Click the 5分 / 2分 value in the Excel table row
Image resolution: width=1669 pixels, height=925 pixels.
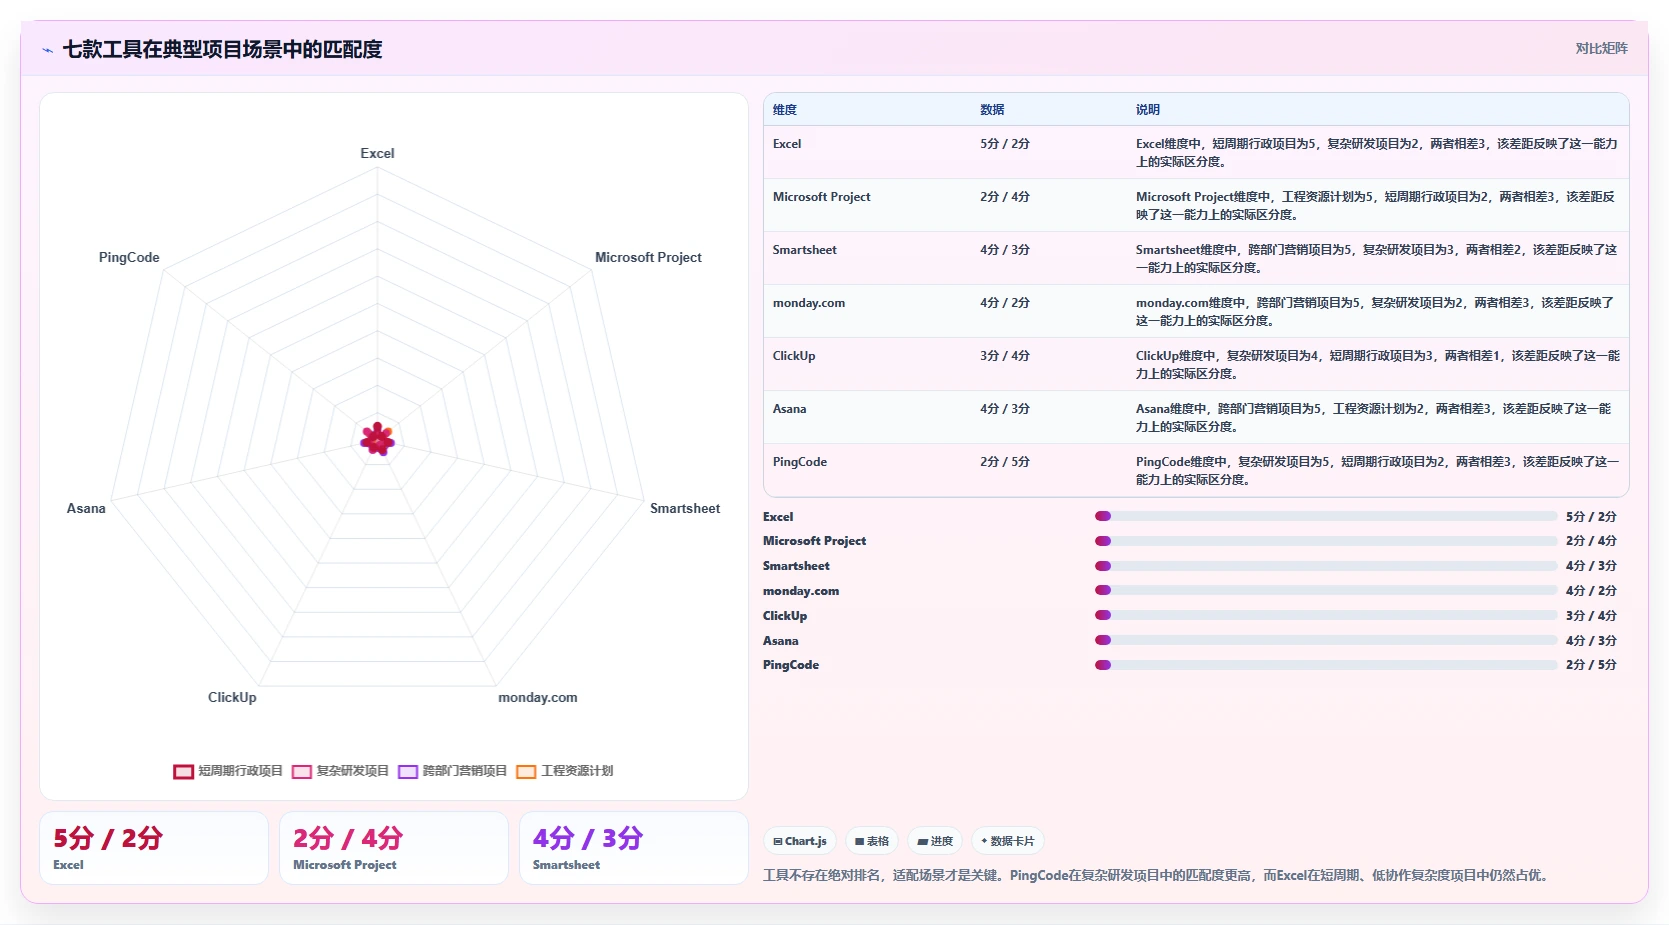tap(1005, 144)
